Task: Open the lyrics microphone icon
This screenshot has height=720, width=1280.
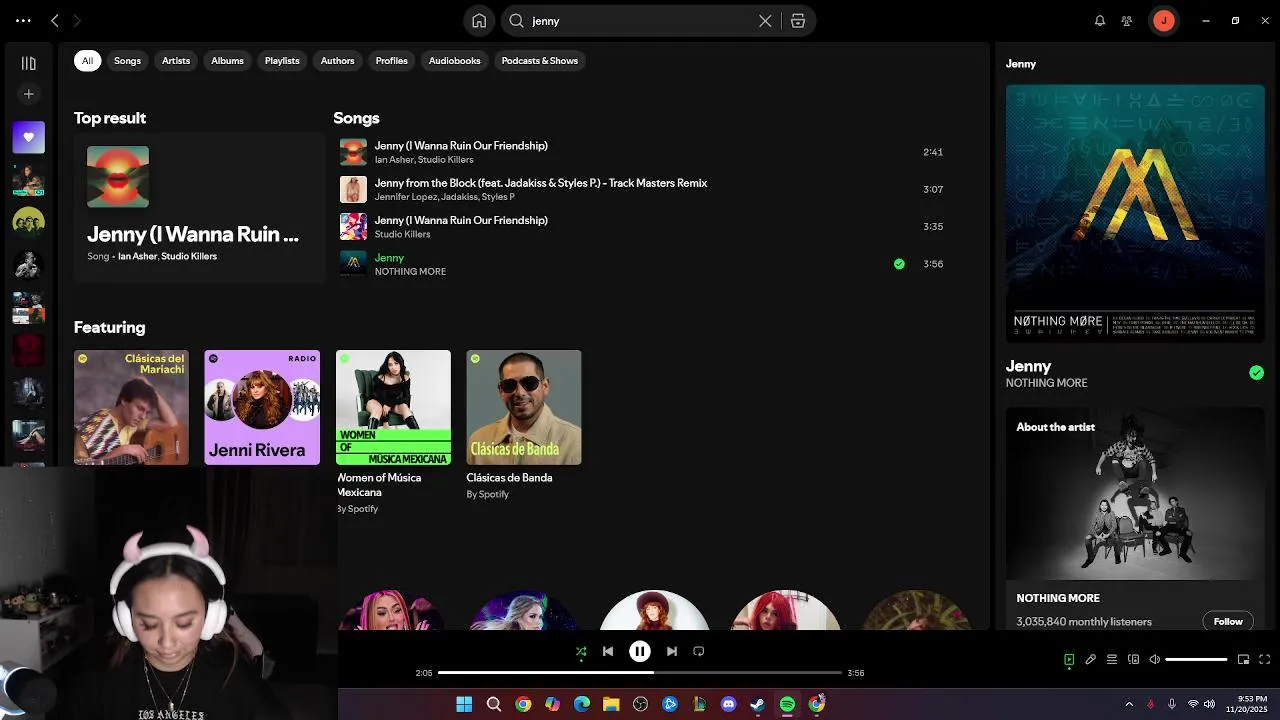Action: point(1091,660)
